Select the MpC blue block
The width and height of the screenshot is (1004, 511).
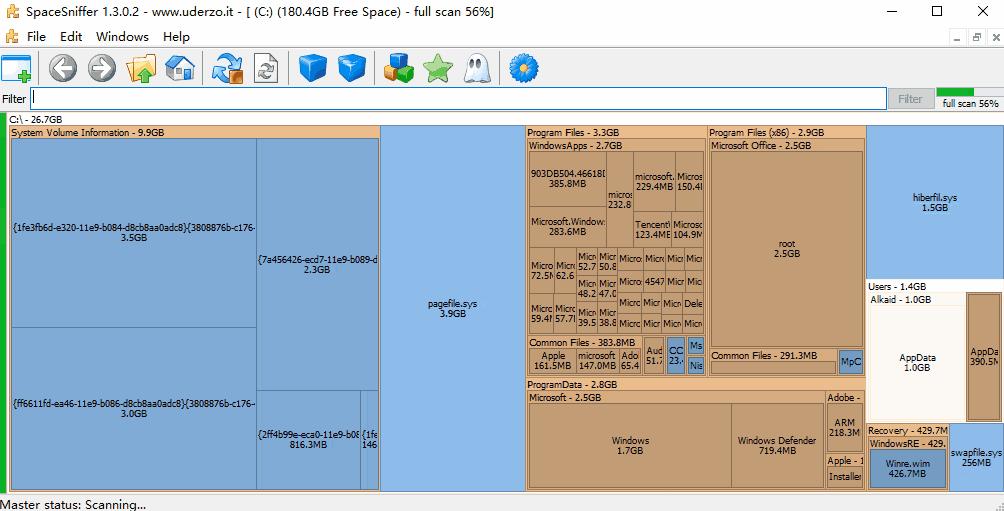tap(851, 362)
